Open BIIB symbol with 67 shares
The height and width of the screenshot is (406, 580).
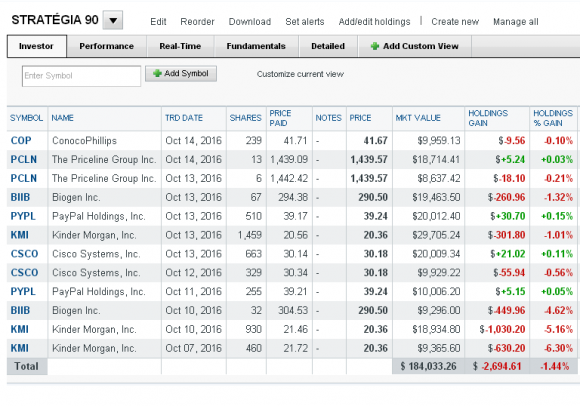(x=20, y=197)
